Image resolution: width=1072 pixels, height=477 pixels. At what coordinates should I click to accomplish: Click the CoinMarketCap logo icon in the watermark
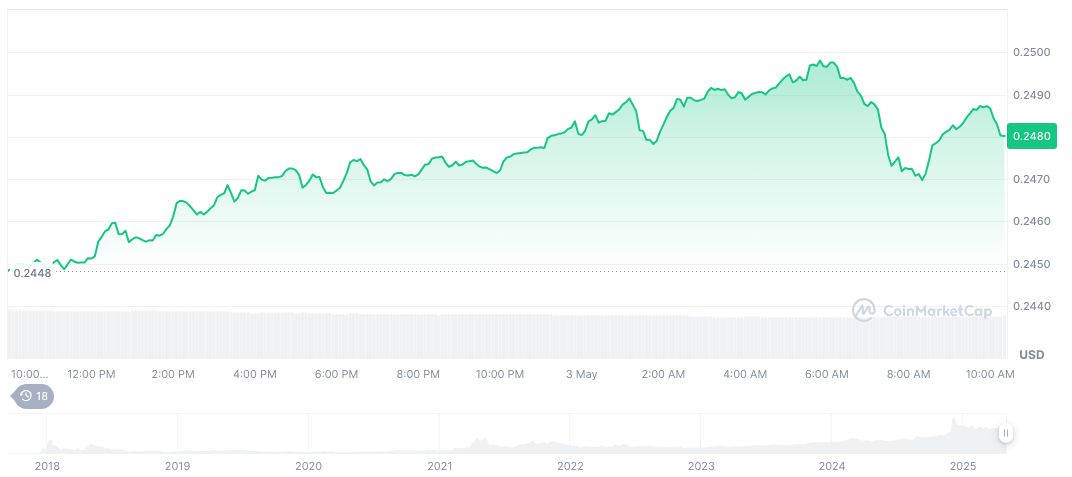coord(863,311)
